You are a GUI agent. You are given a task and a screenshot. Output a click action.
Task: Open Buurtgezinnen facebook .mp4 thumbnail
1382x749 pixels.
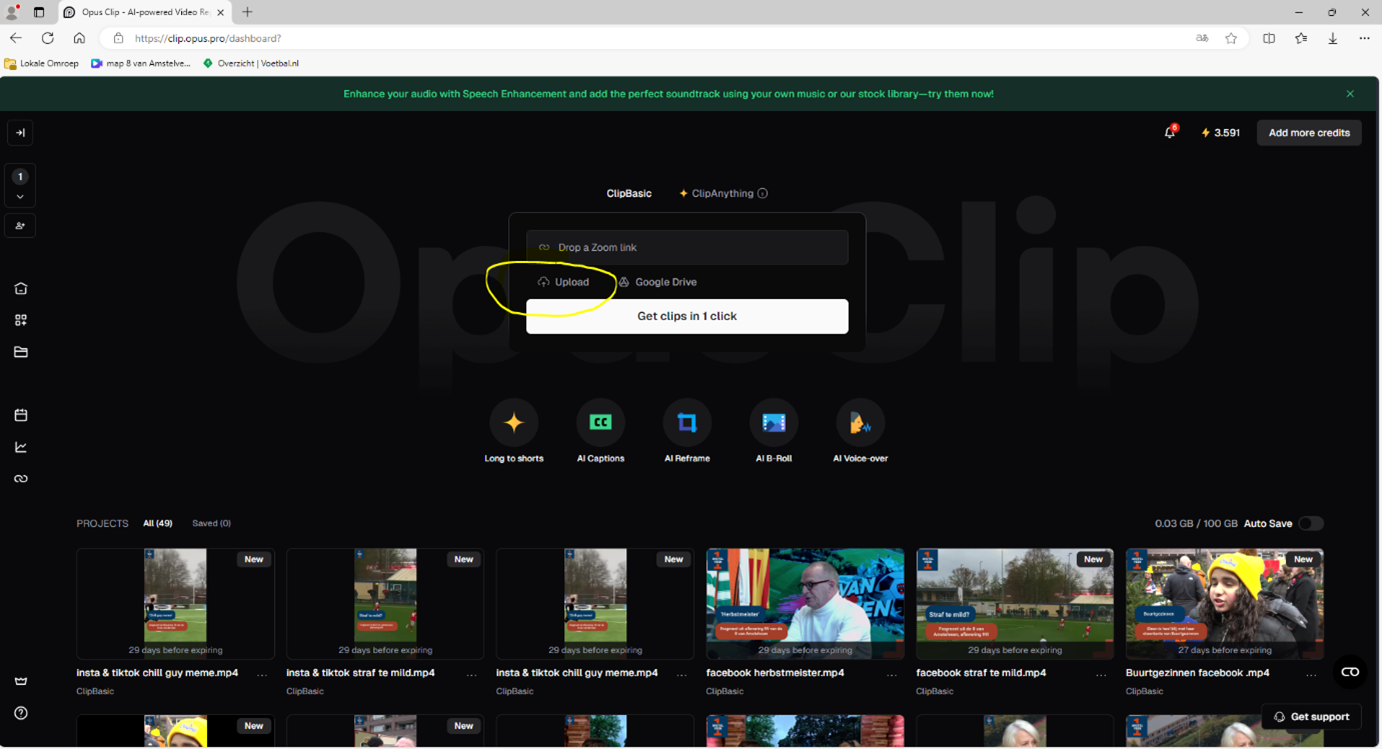coord(1225,603)
